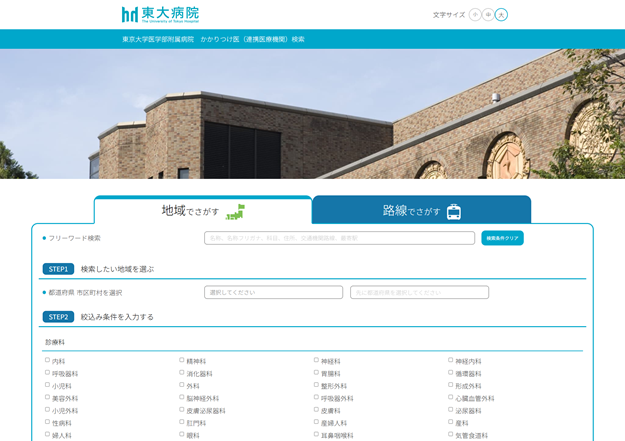Tick the 精神科 checkbox
Viewport: 625px width, 441px height.
coord(182,360)
